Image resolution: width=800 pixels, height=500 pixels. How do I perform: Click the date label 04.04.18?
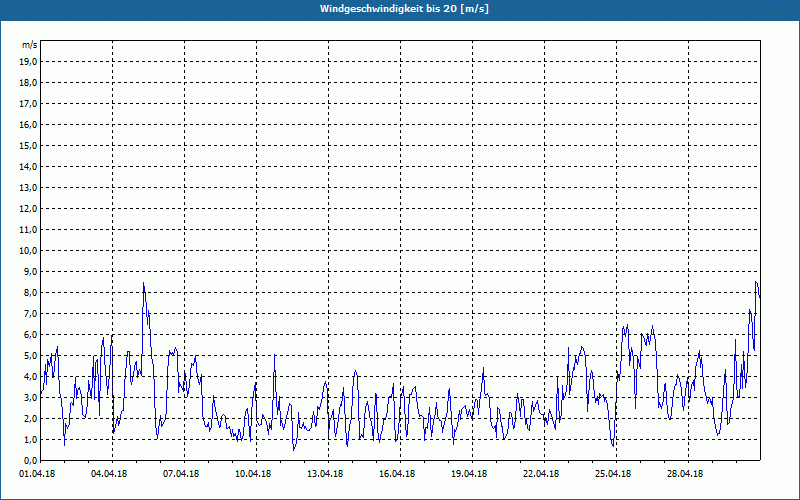109,474
